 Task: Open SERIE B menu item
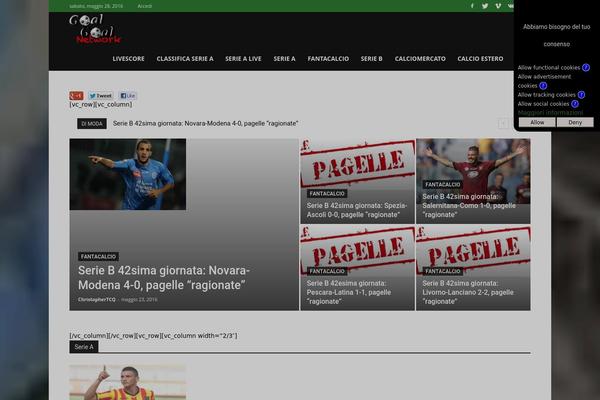tap(372, 59)
